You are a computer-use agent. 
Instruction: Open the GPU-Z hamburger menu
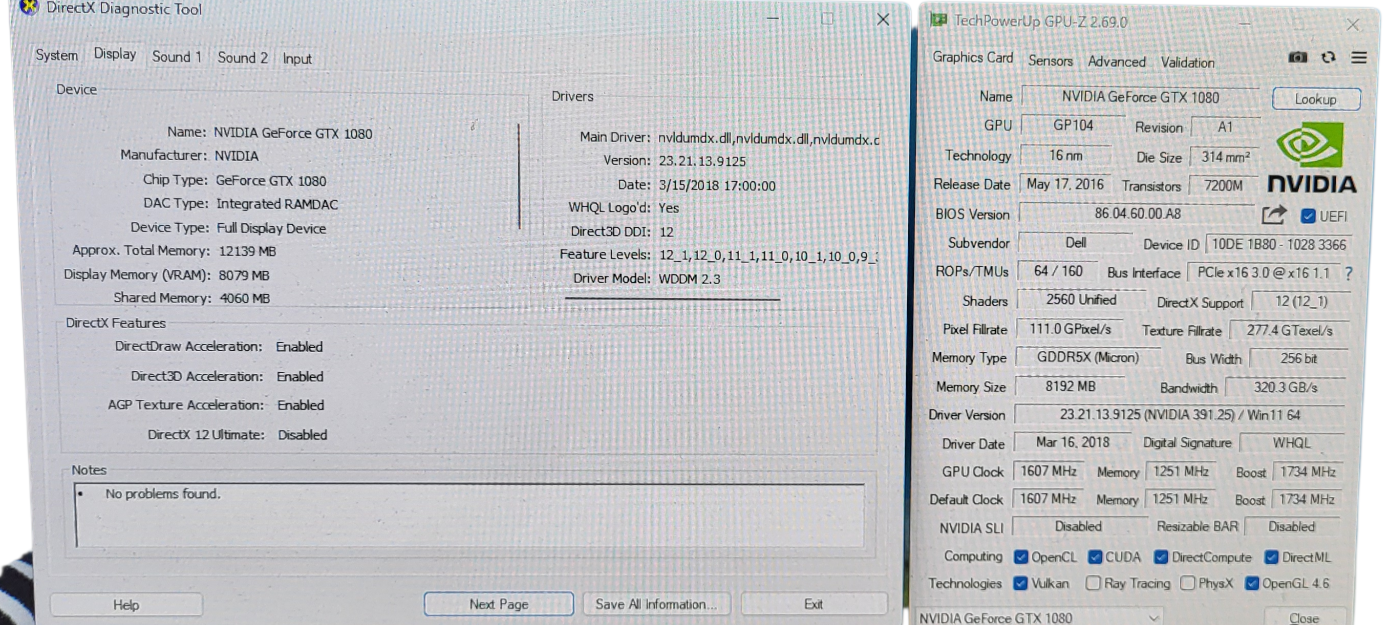coord(1358,58)
